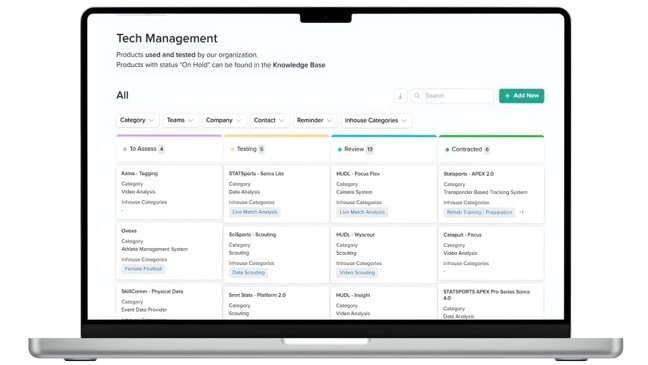
Task: Click the Testing count badge 5
Action: coord(262,149)
